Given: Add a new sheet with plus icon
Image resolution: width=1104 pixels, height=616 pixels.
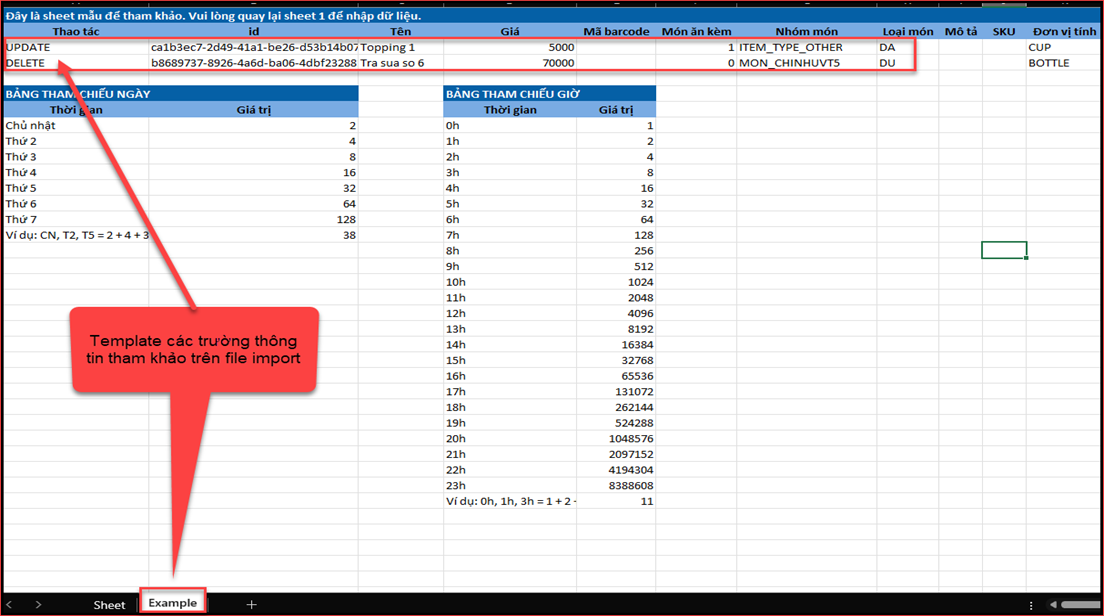Looking at the screenshot, I should [x=251, y=604].
